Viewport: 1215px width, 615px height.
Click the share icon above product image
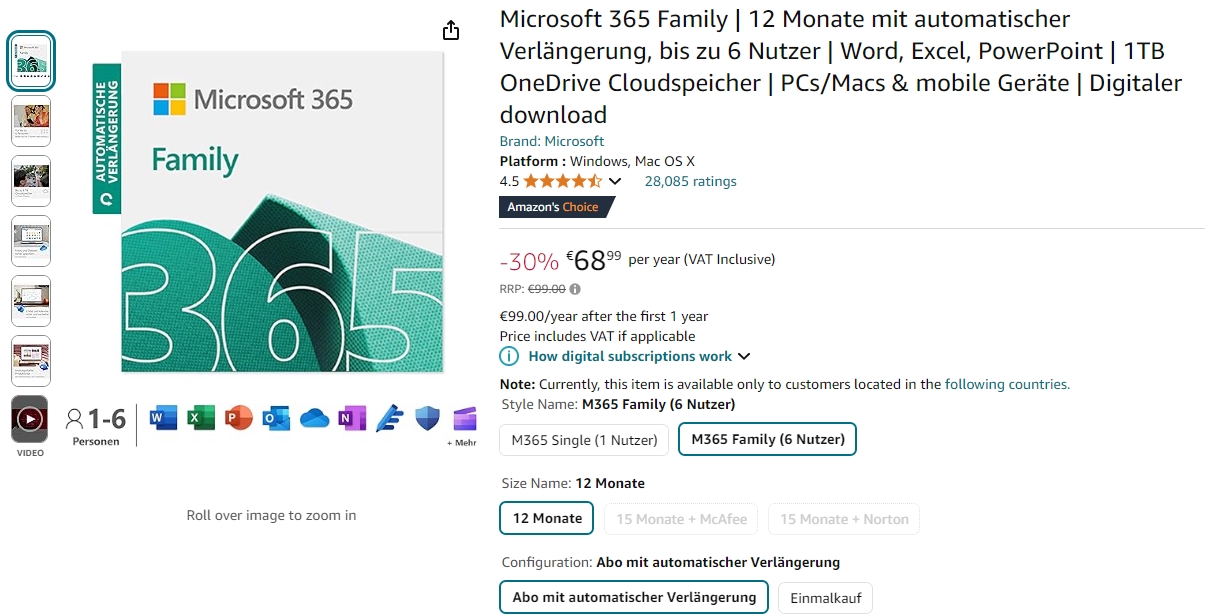[x=451, y=30]
